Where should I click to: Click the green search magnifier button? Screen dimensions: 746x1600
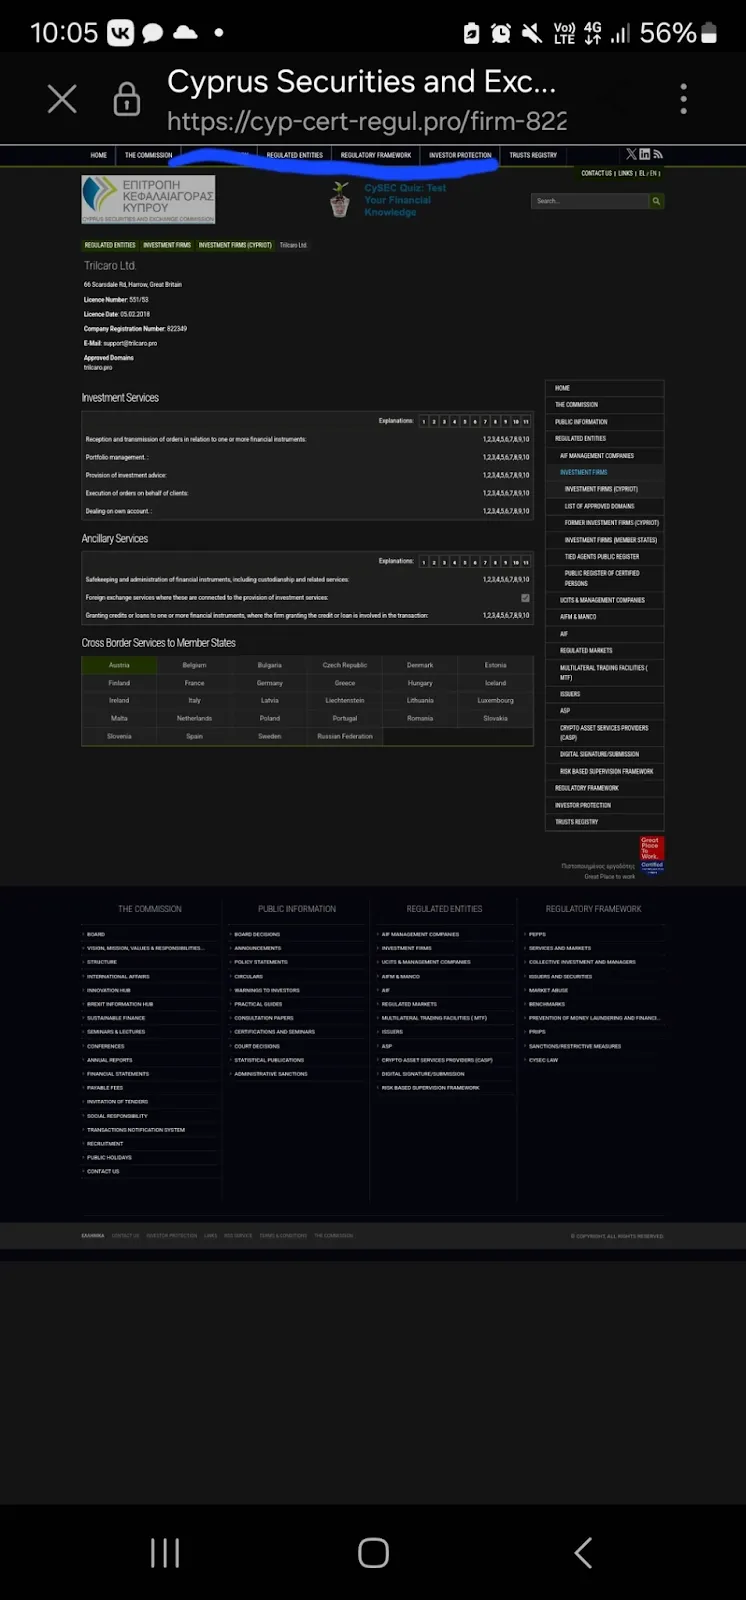[657, 201]
